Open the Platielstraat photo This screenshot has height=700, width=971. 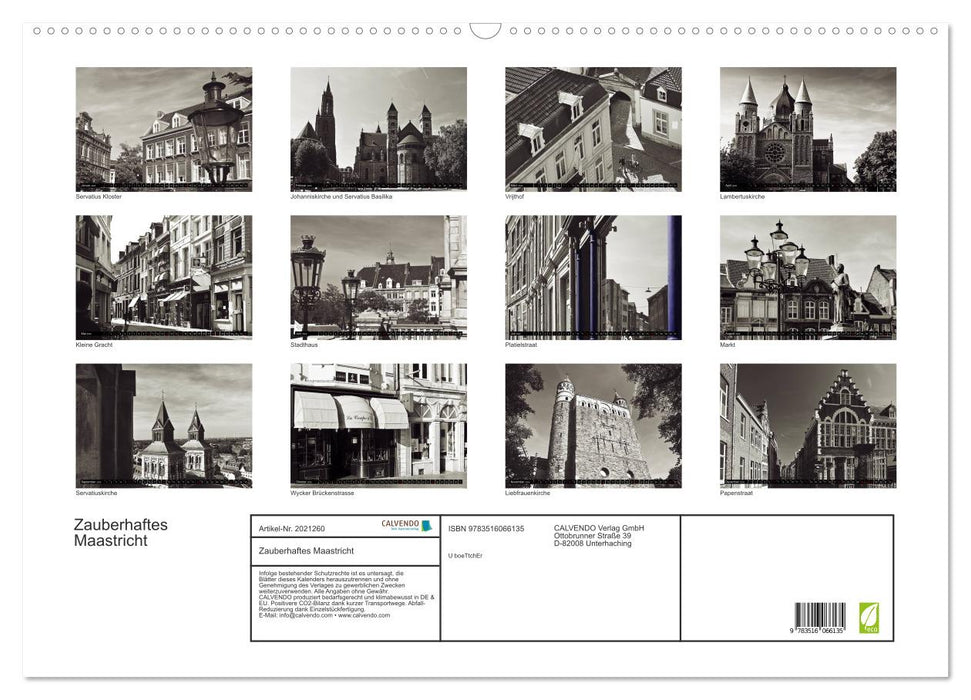593,277
